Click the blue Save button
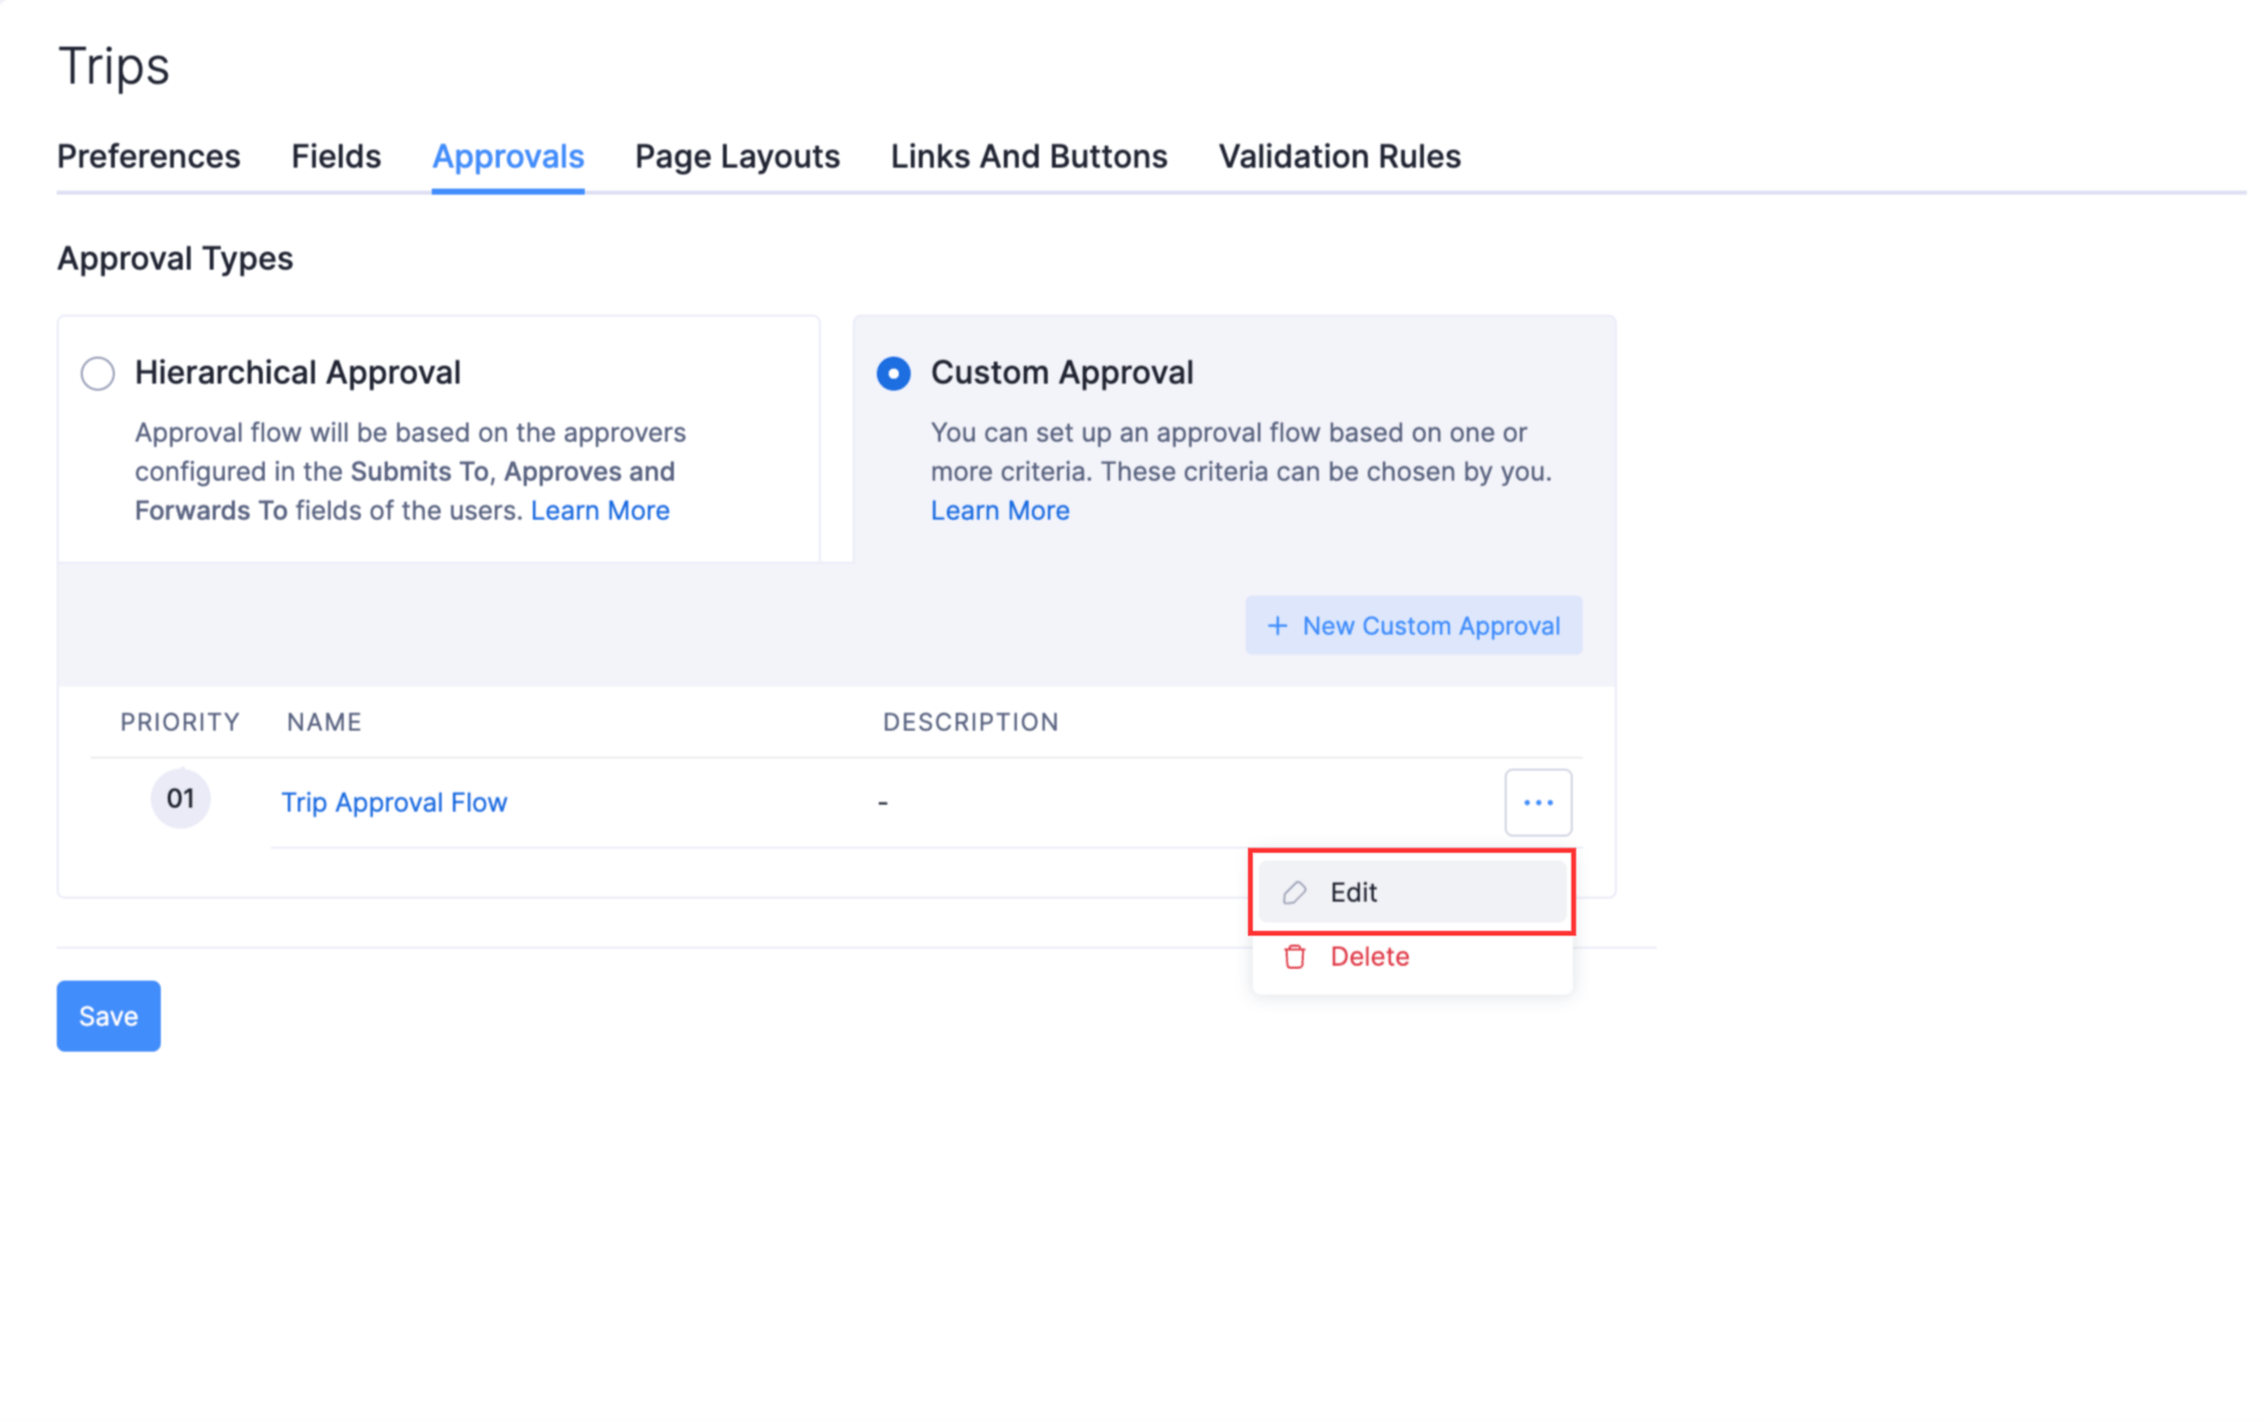The image size is (2267, 1422). point(108,1016)
